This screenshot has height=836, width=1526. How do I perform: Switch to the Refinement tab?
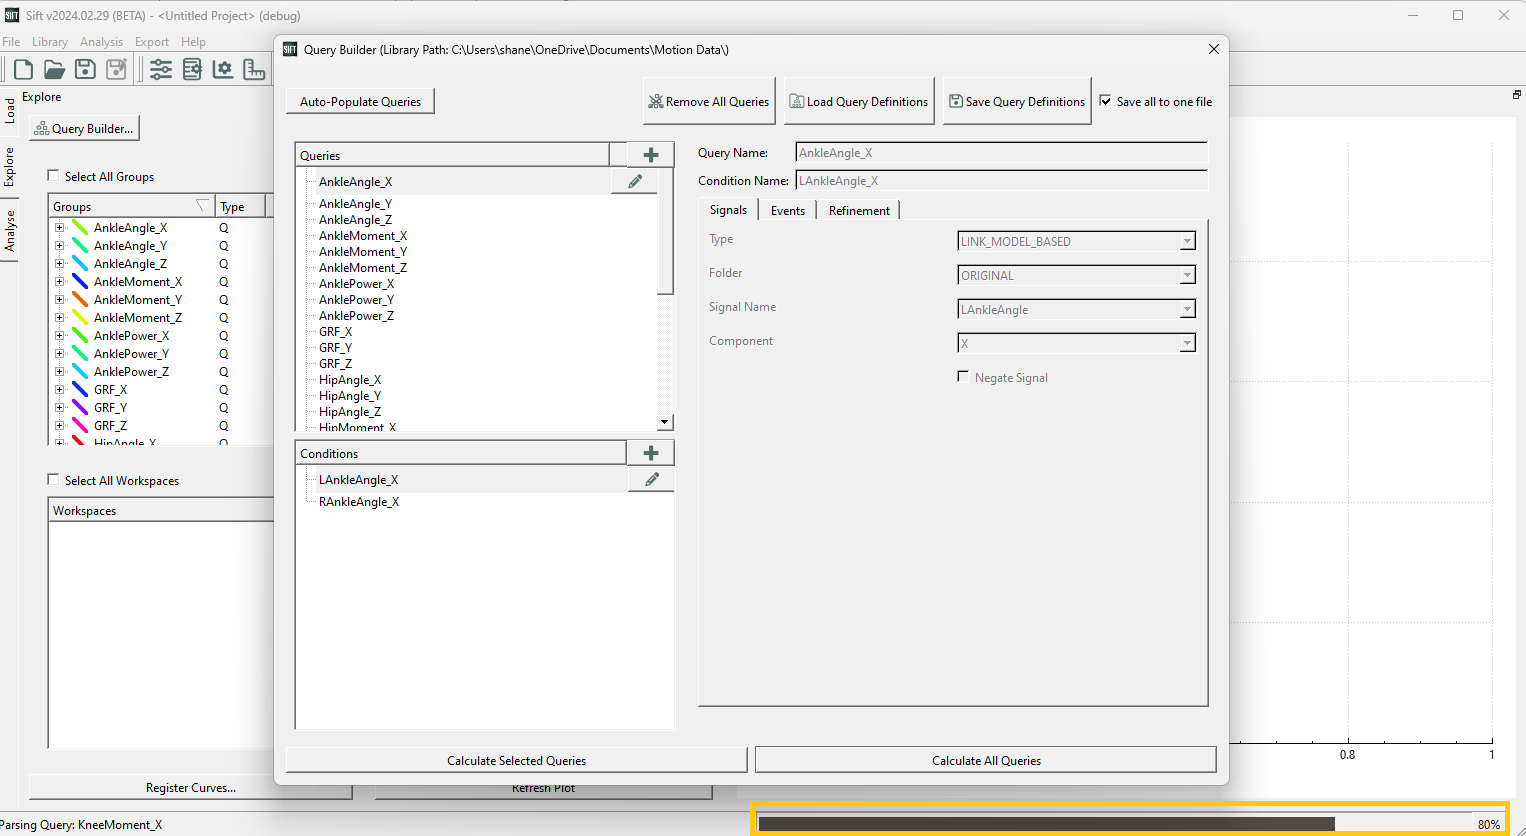pos(859,210)
